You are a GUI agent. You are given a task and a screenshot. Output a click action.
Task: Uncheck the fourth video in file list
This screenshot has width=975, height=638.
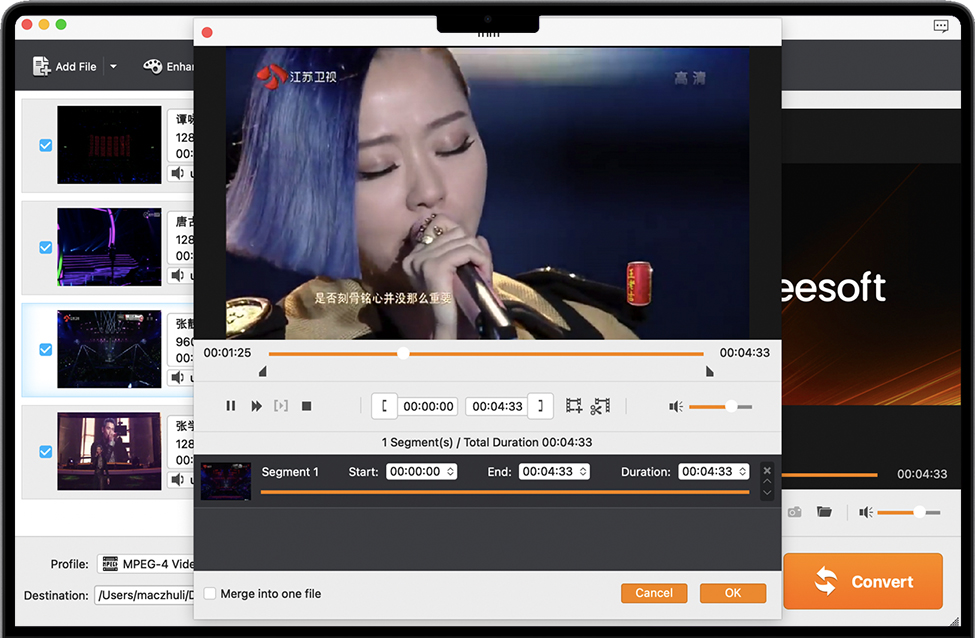click(x=45, y=452)
